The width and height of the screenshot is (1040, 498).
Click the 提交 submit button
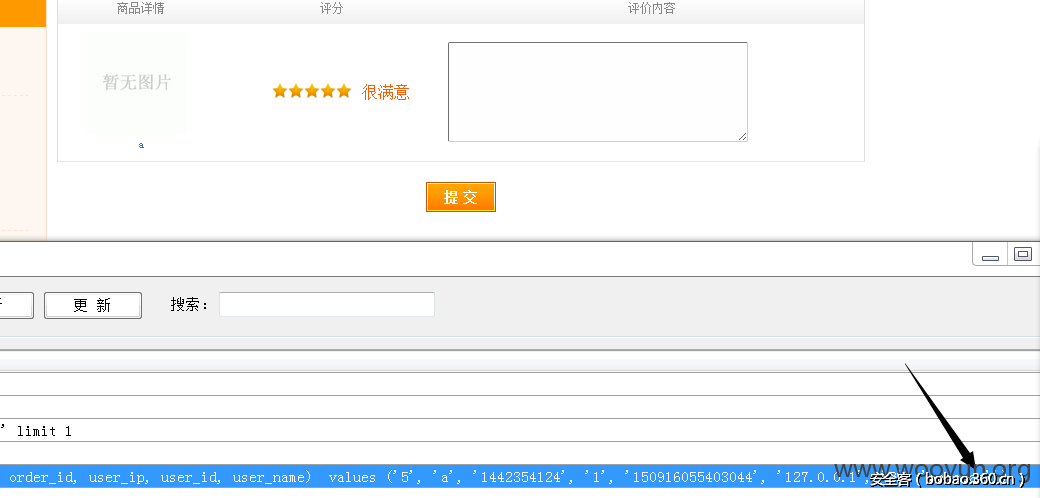460,197
